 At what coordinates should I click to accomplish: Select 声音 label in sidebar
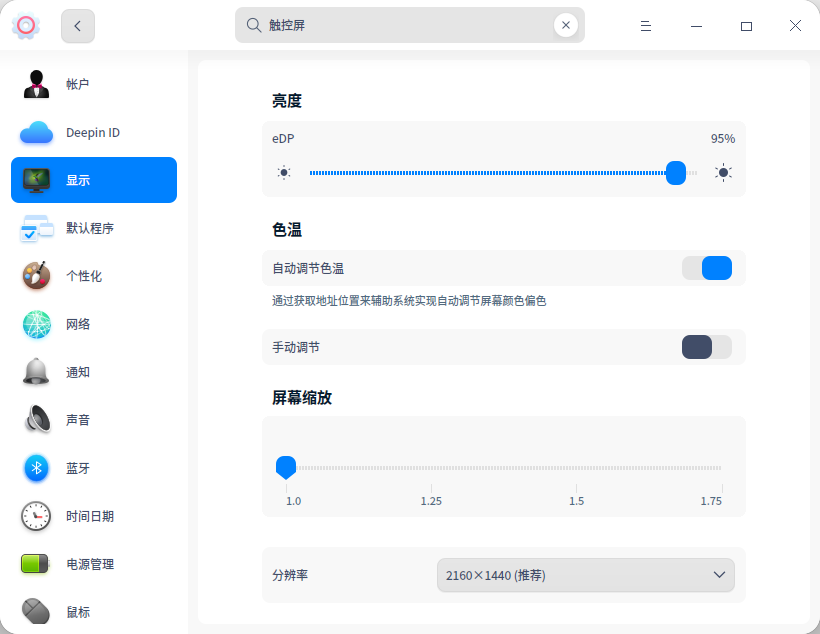pyautogui.click(x=78, y=420)
